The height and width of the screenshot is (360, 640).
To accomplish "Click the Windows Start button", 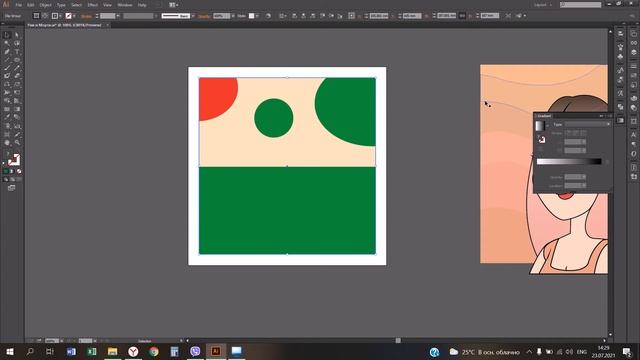I will pos(9,351).
